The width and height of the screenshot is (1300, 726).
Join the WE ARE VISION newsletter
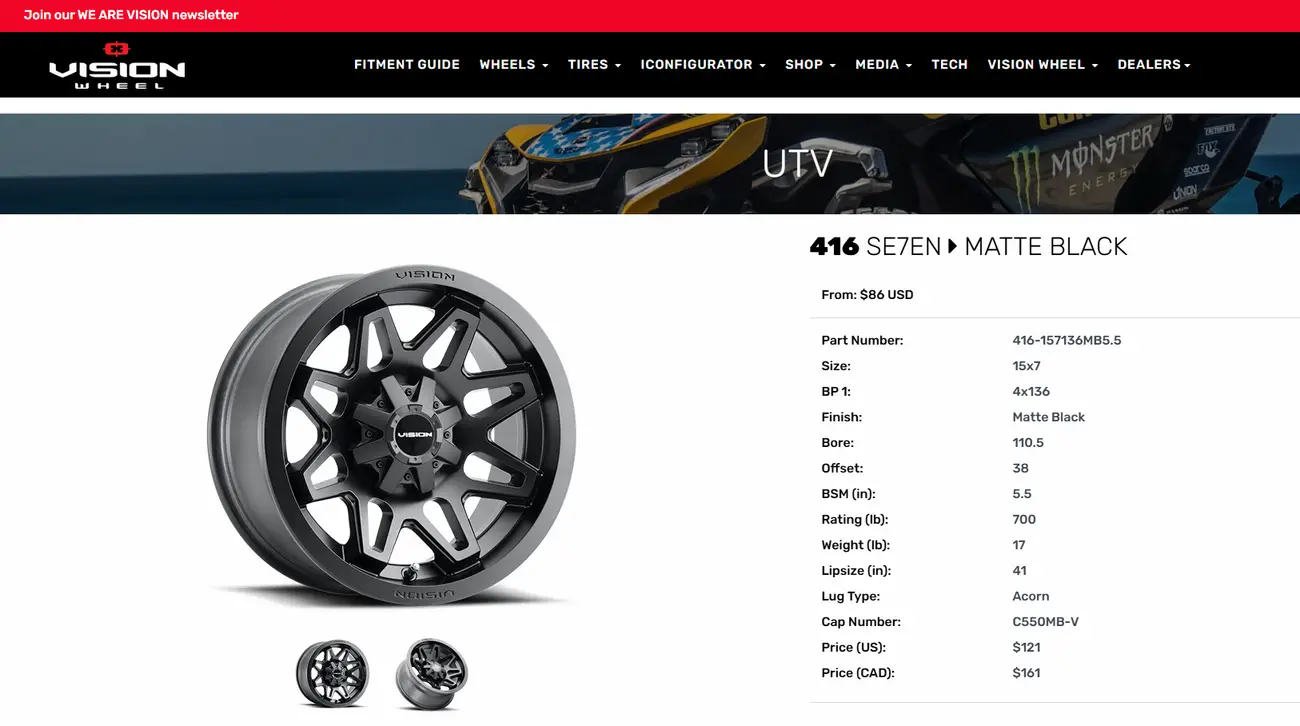[x=131, y=15]
